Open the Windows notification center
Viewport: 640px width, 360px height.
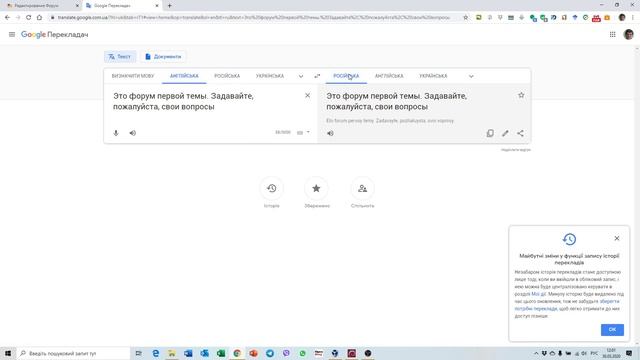coord(629,353)
